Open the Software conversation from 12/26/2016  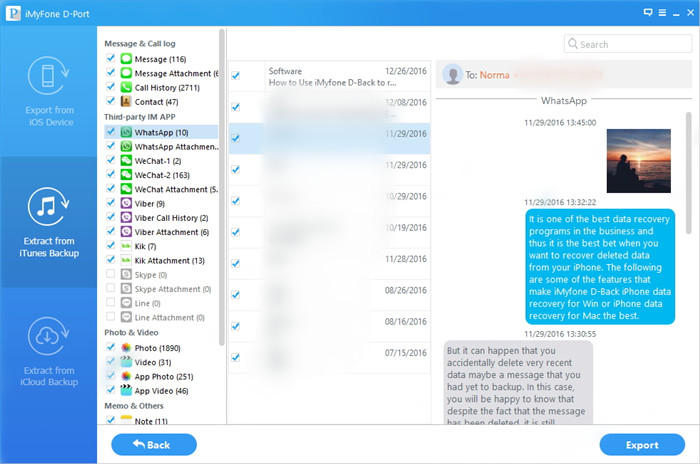tap(329, 76)
